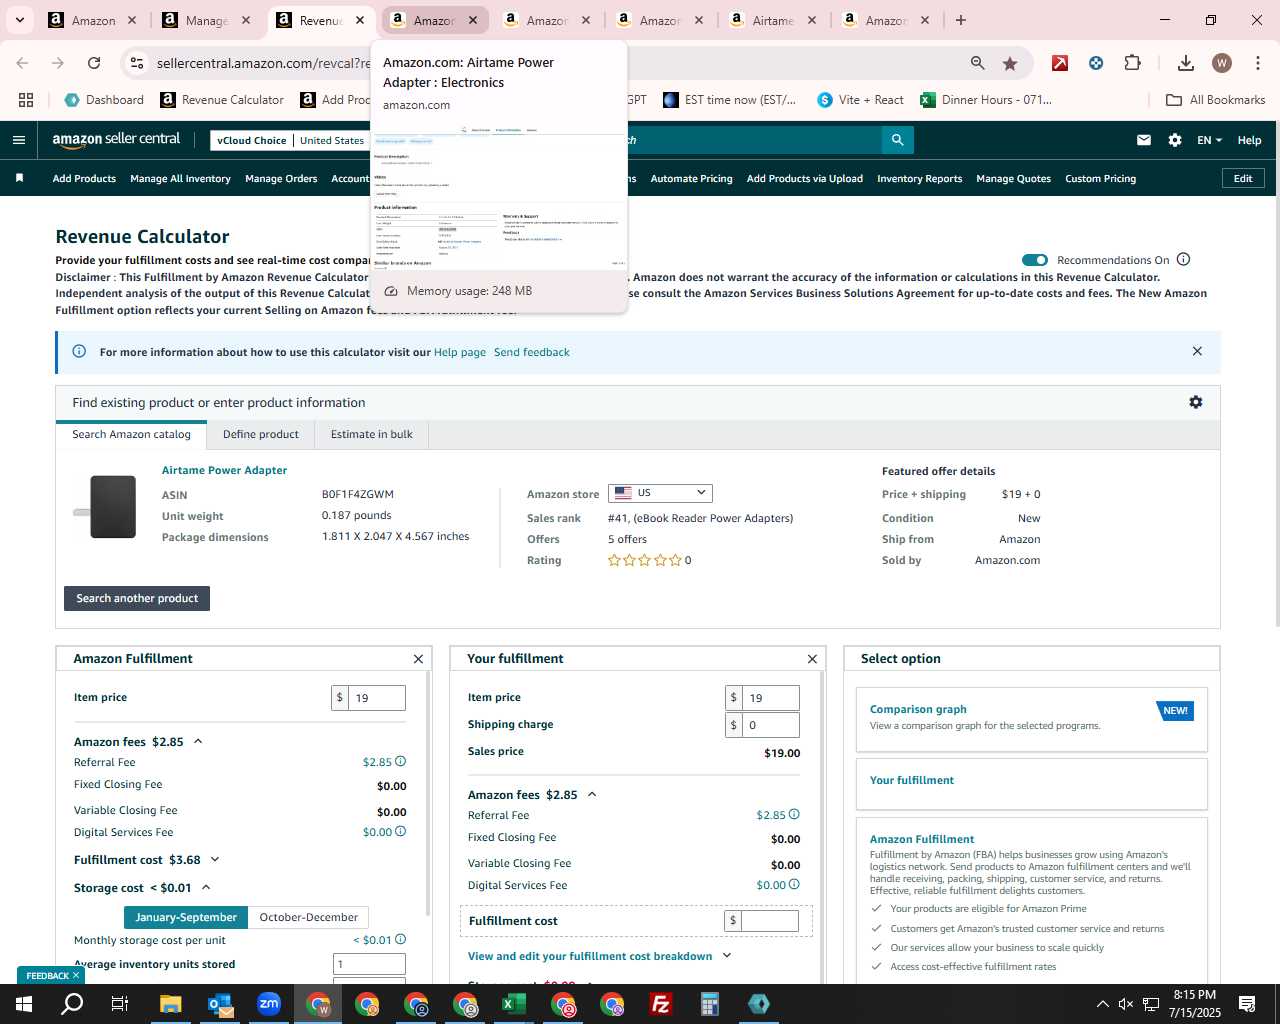Open Excel from the Windows taskbar

(514, 1004)
